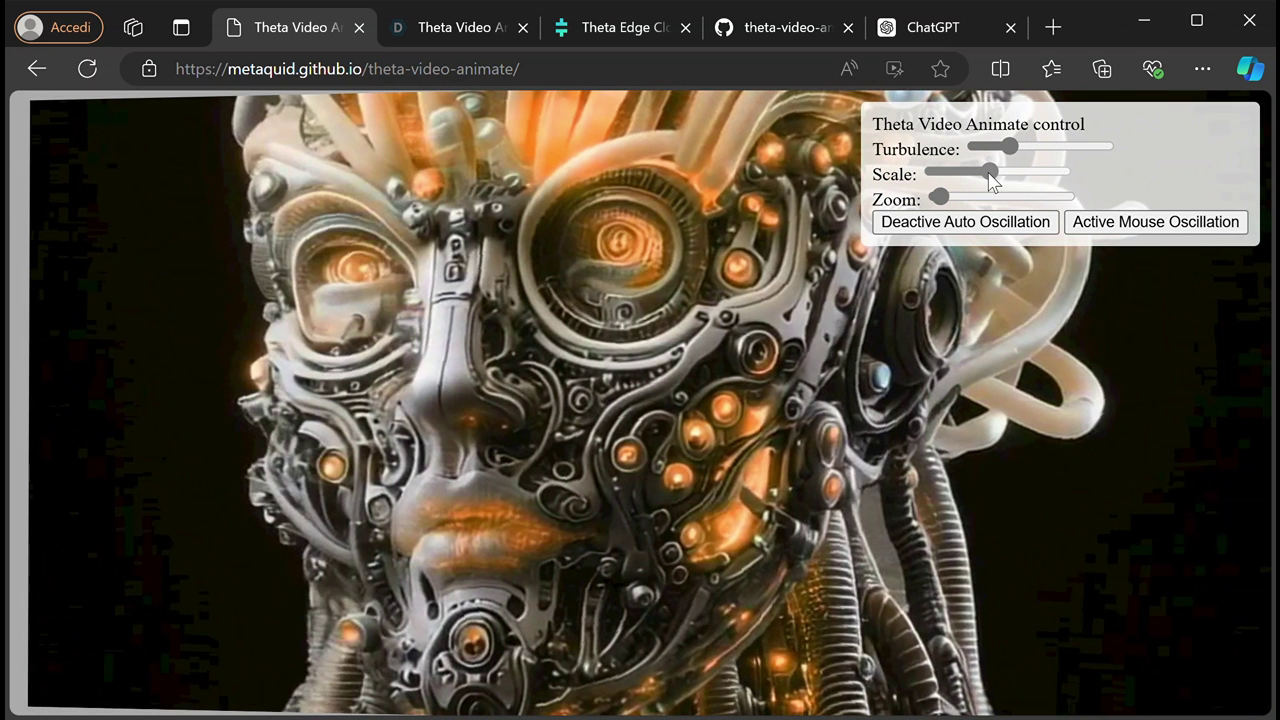Click Active Mouse Oscillation button

tap(1156, 222)
